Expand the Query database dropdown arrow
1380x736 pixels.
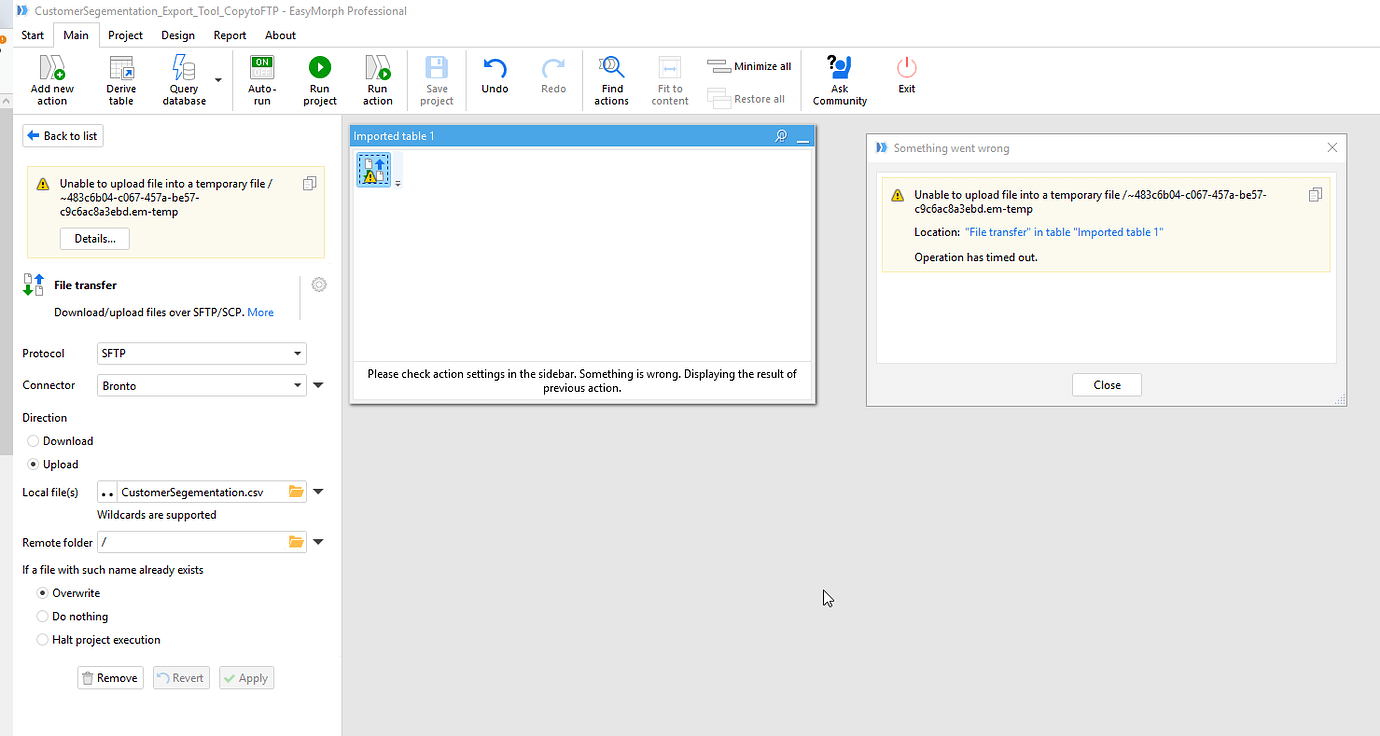pyautogui.click(x=218, y=79)
